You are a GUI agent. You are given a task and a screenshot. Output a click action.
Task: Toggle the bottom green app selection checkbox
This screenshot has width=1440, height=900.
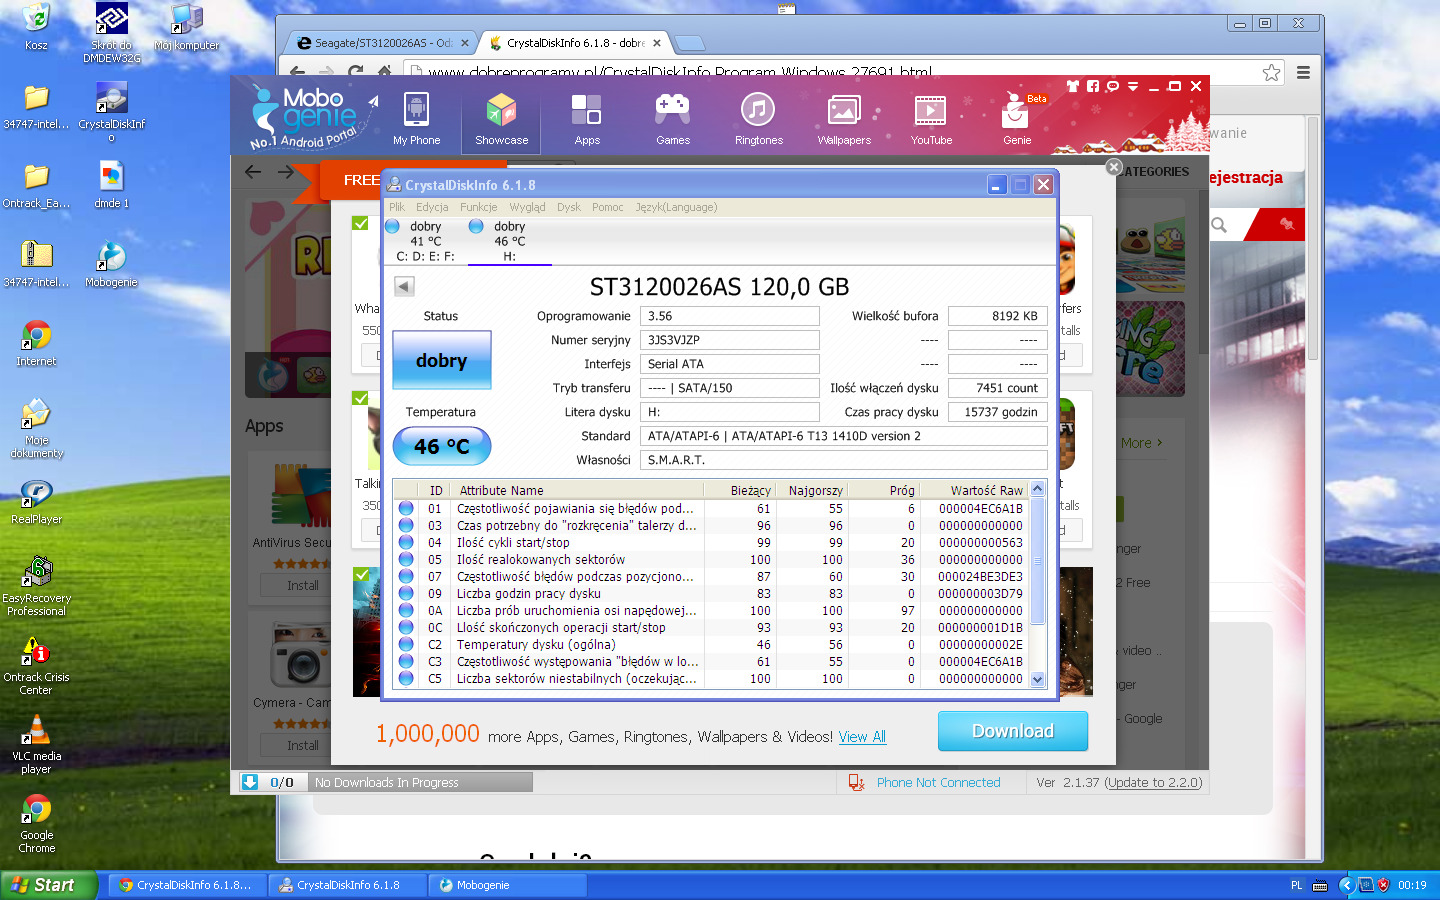(360, 575)
